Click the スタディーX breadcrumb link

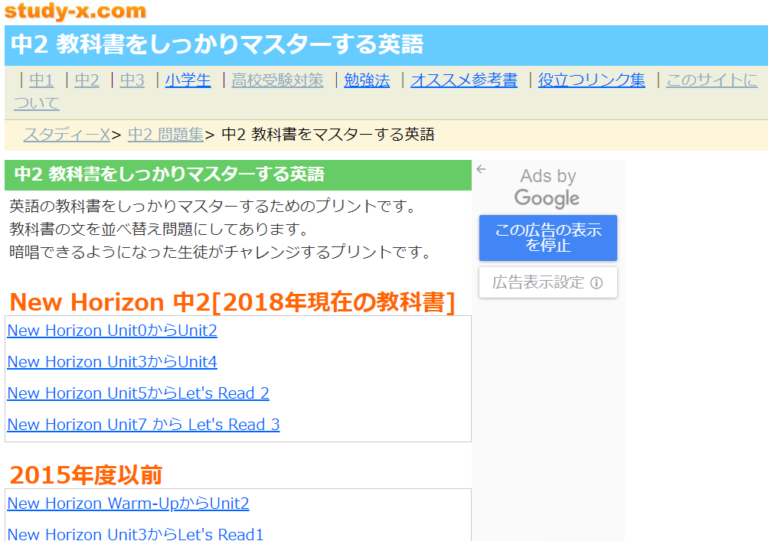(x=67, y=134)
